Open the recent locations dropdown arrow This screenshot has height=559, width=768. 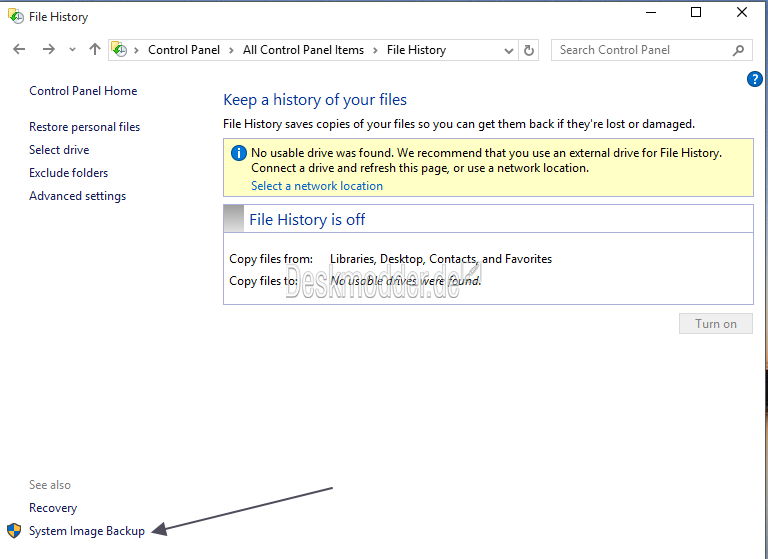pyautogui.click(x=72, y=50)
